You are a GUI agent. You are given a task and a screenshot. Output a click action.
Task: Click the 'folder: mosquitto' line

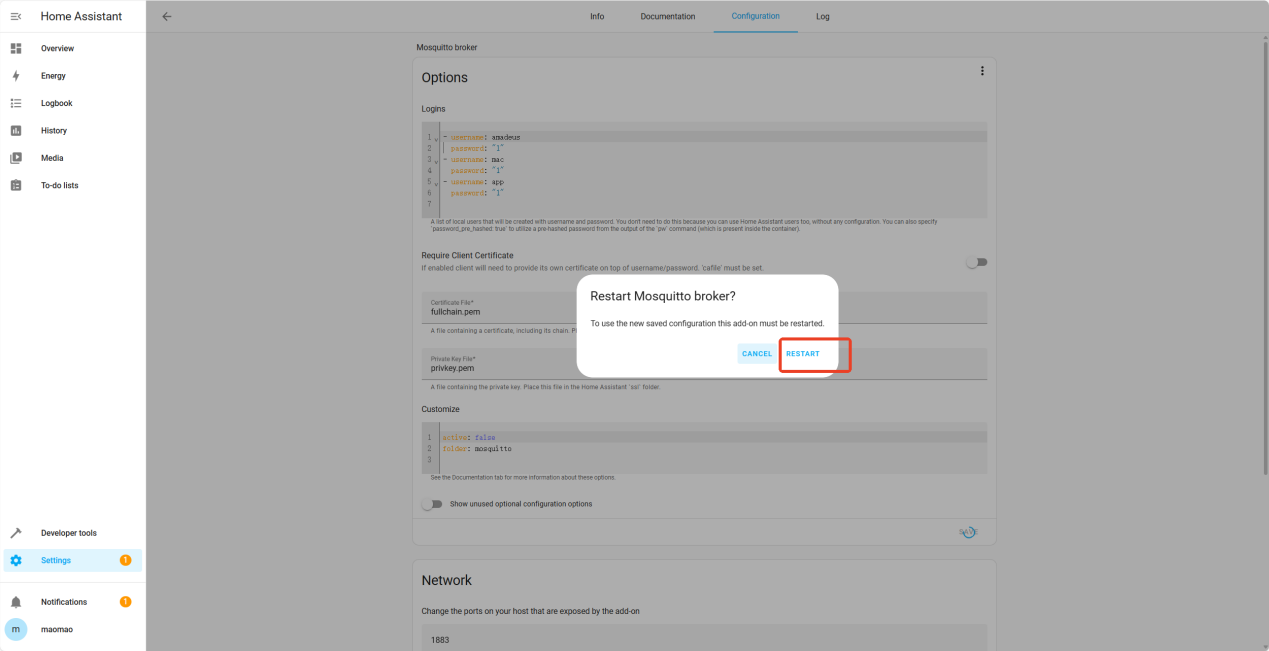click(x=477, y=449)
